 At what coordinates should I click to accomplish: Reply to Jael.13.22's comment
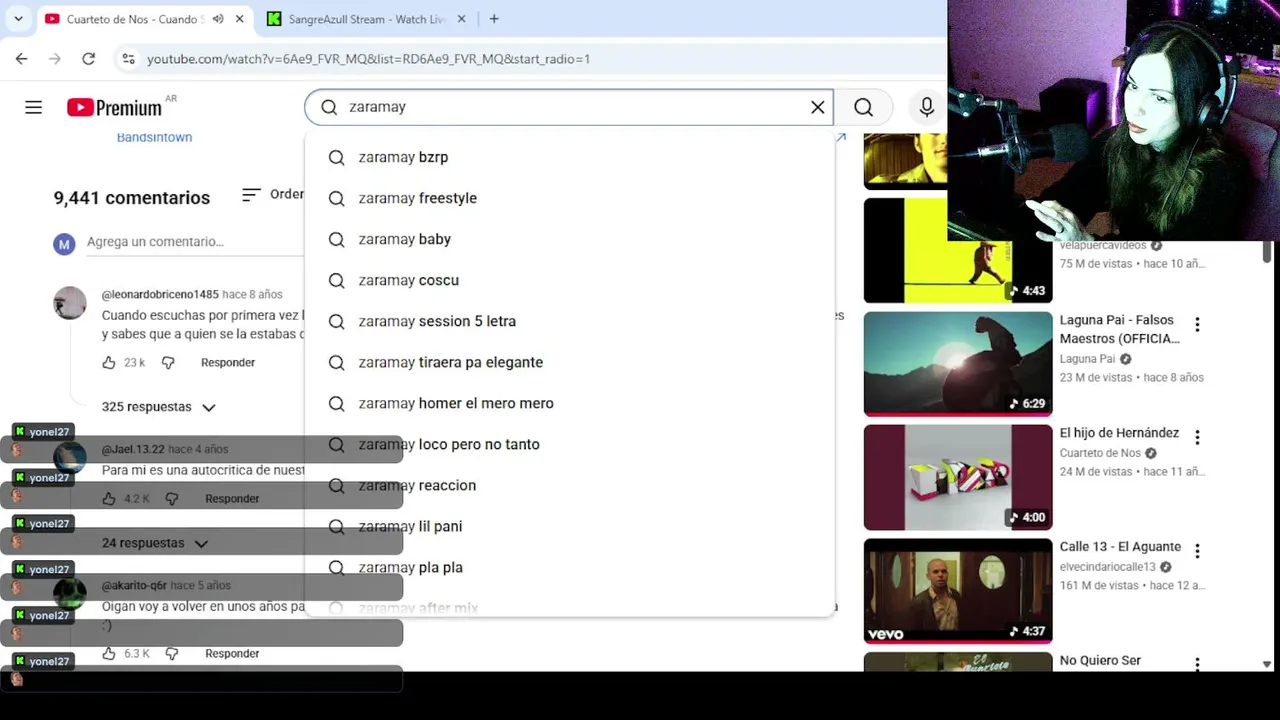click(232, 499)
